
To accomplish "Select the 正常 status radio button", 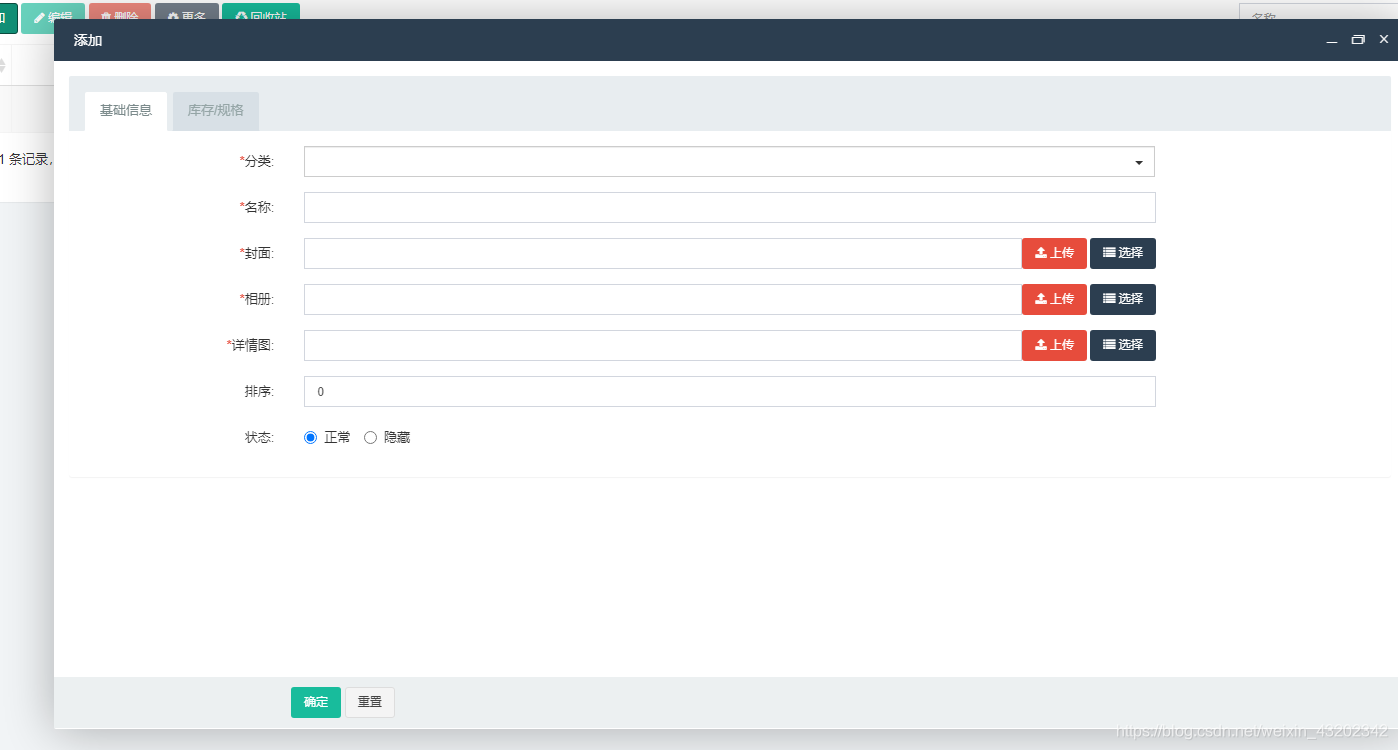I will tap(310, 438).
